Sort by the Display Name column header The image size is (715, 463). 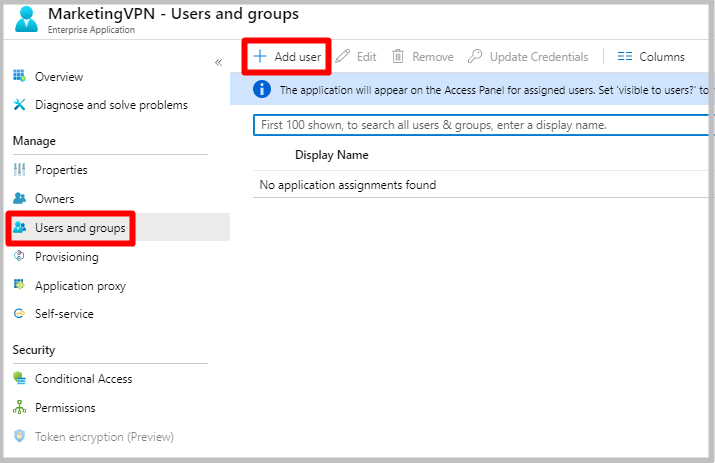pos(331,155)
